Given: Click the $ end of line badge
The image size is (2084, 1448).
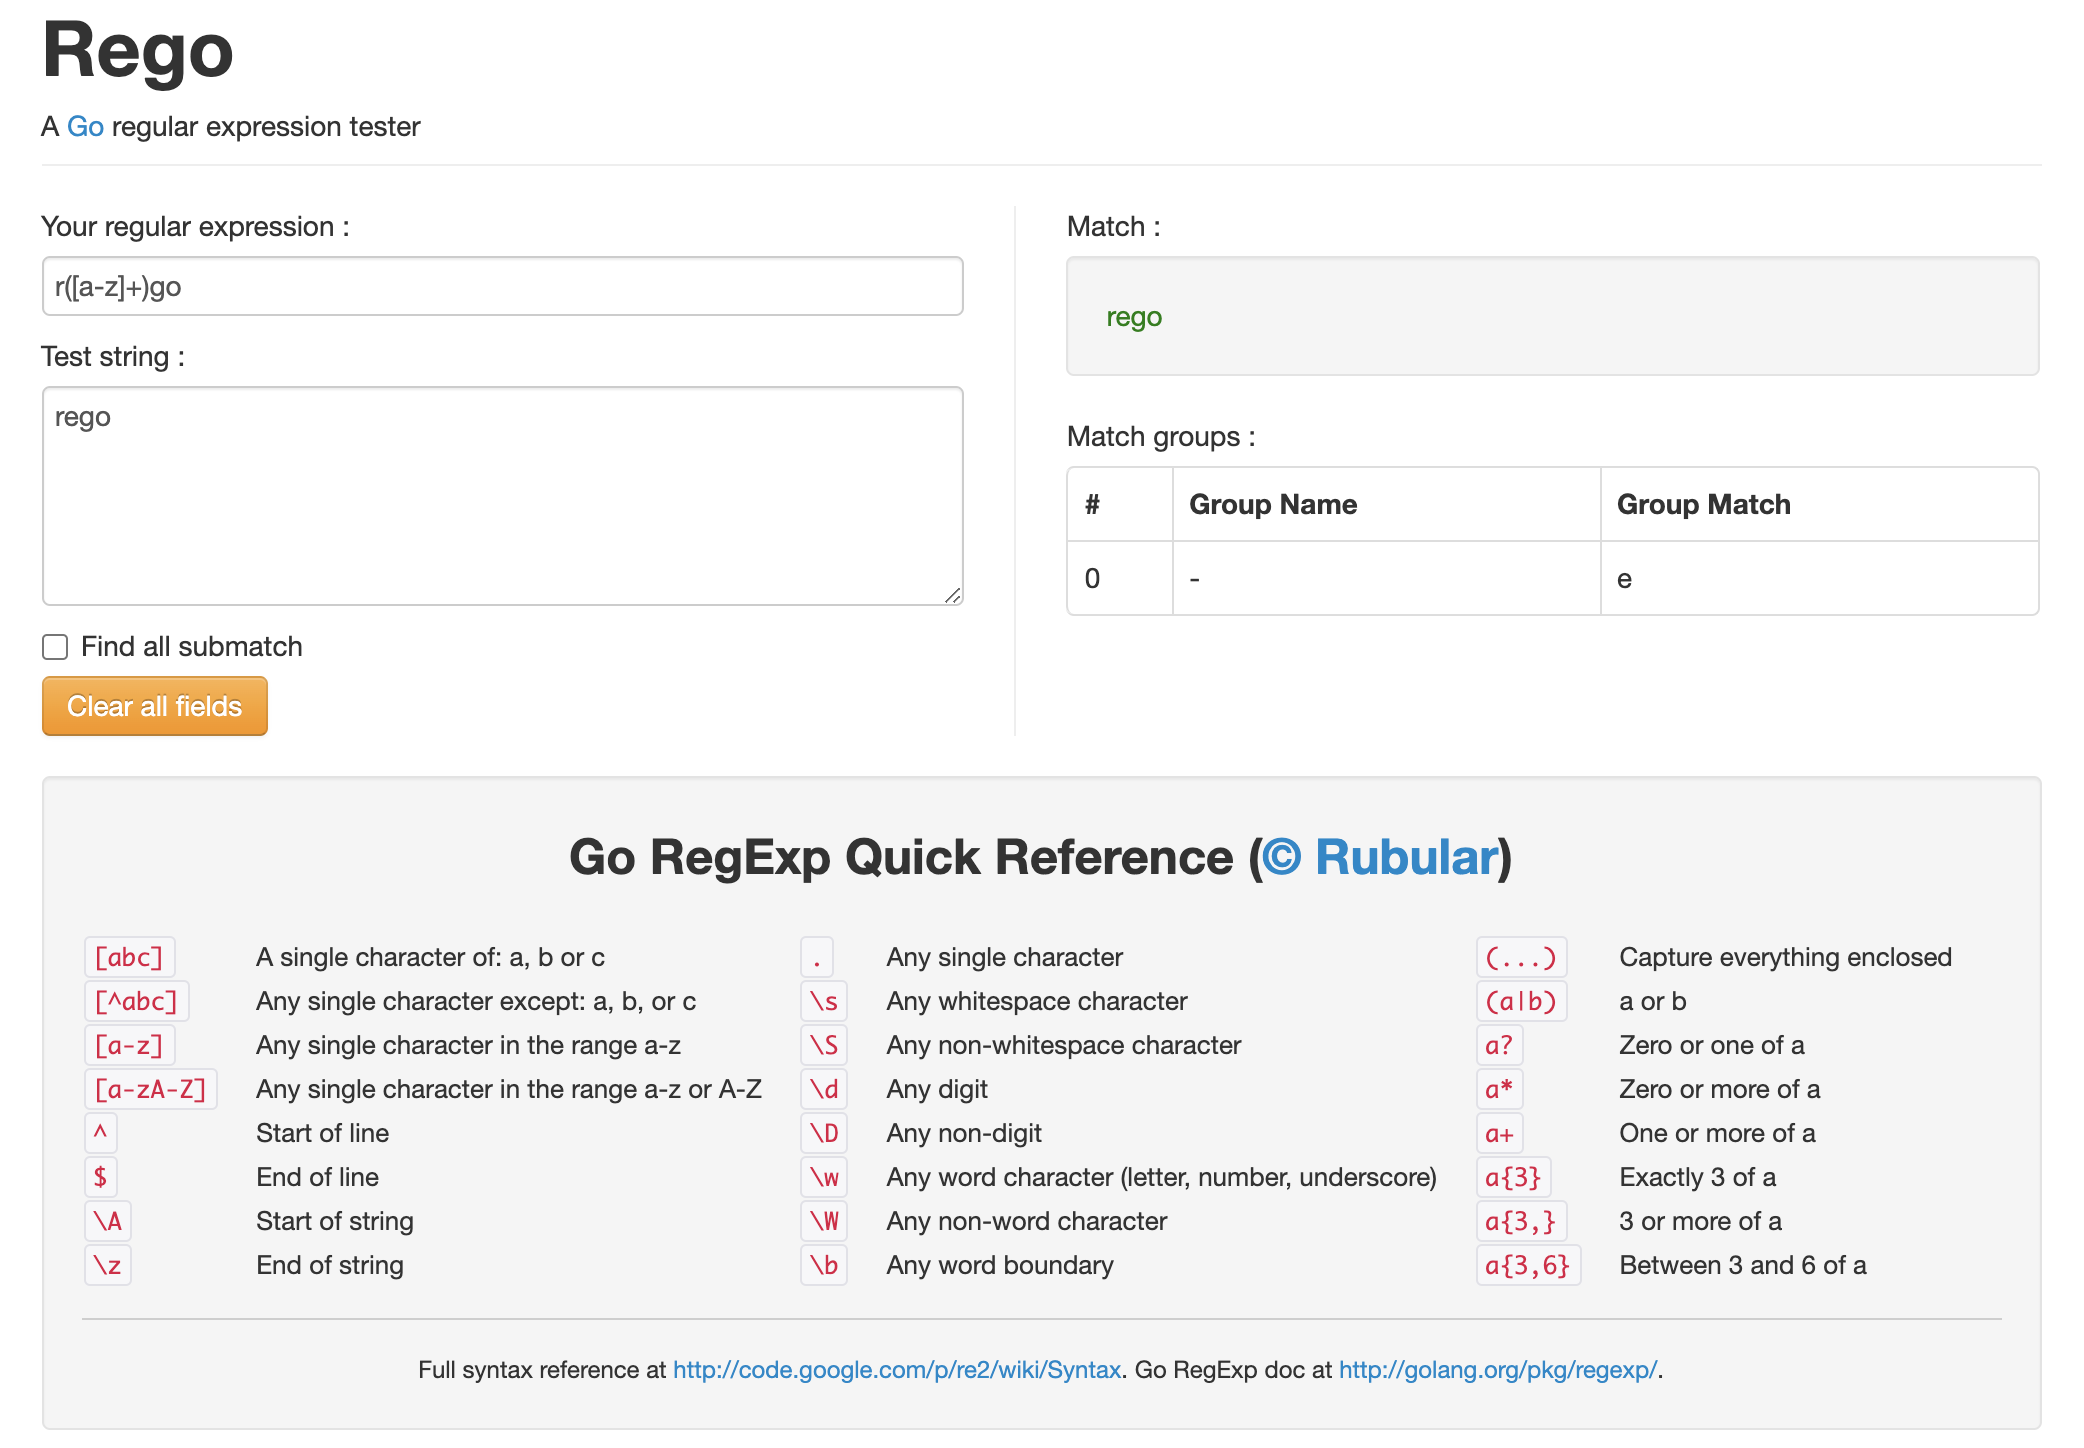Looking at the screenshot, I should pos(100,1177).
